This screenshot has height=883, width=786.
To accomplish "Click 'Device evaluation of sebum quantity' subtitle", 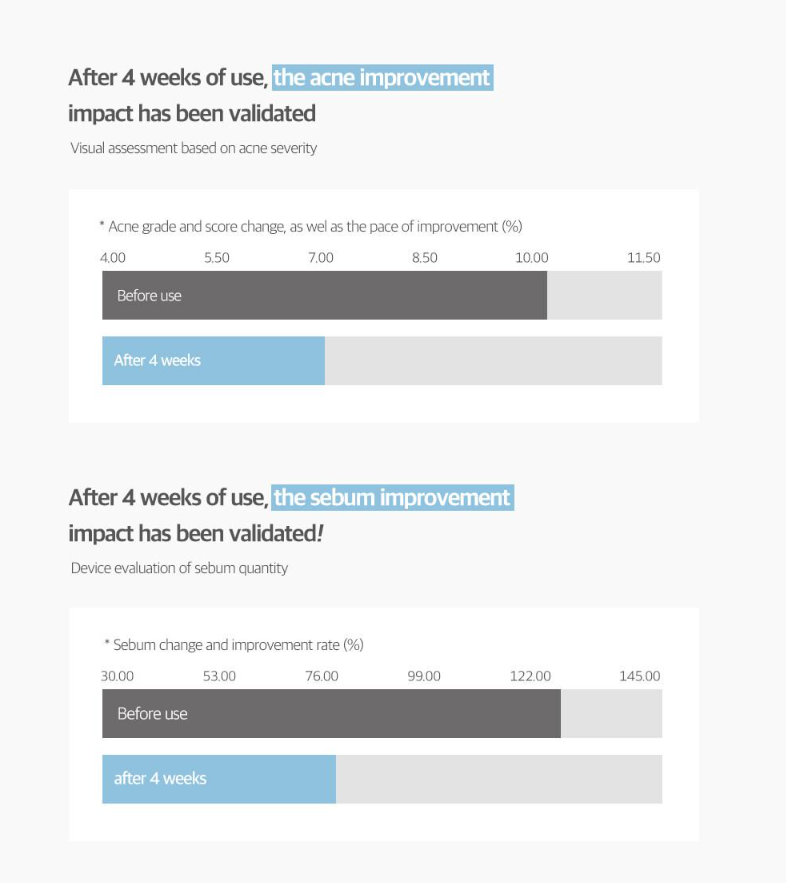I will pos(179,568).
